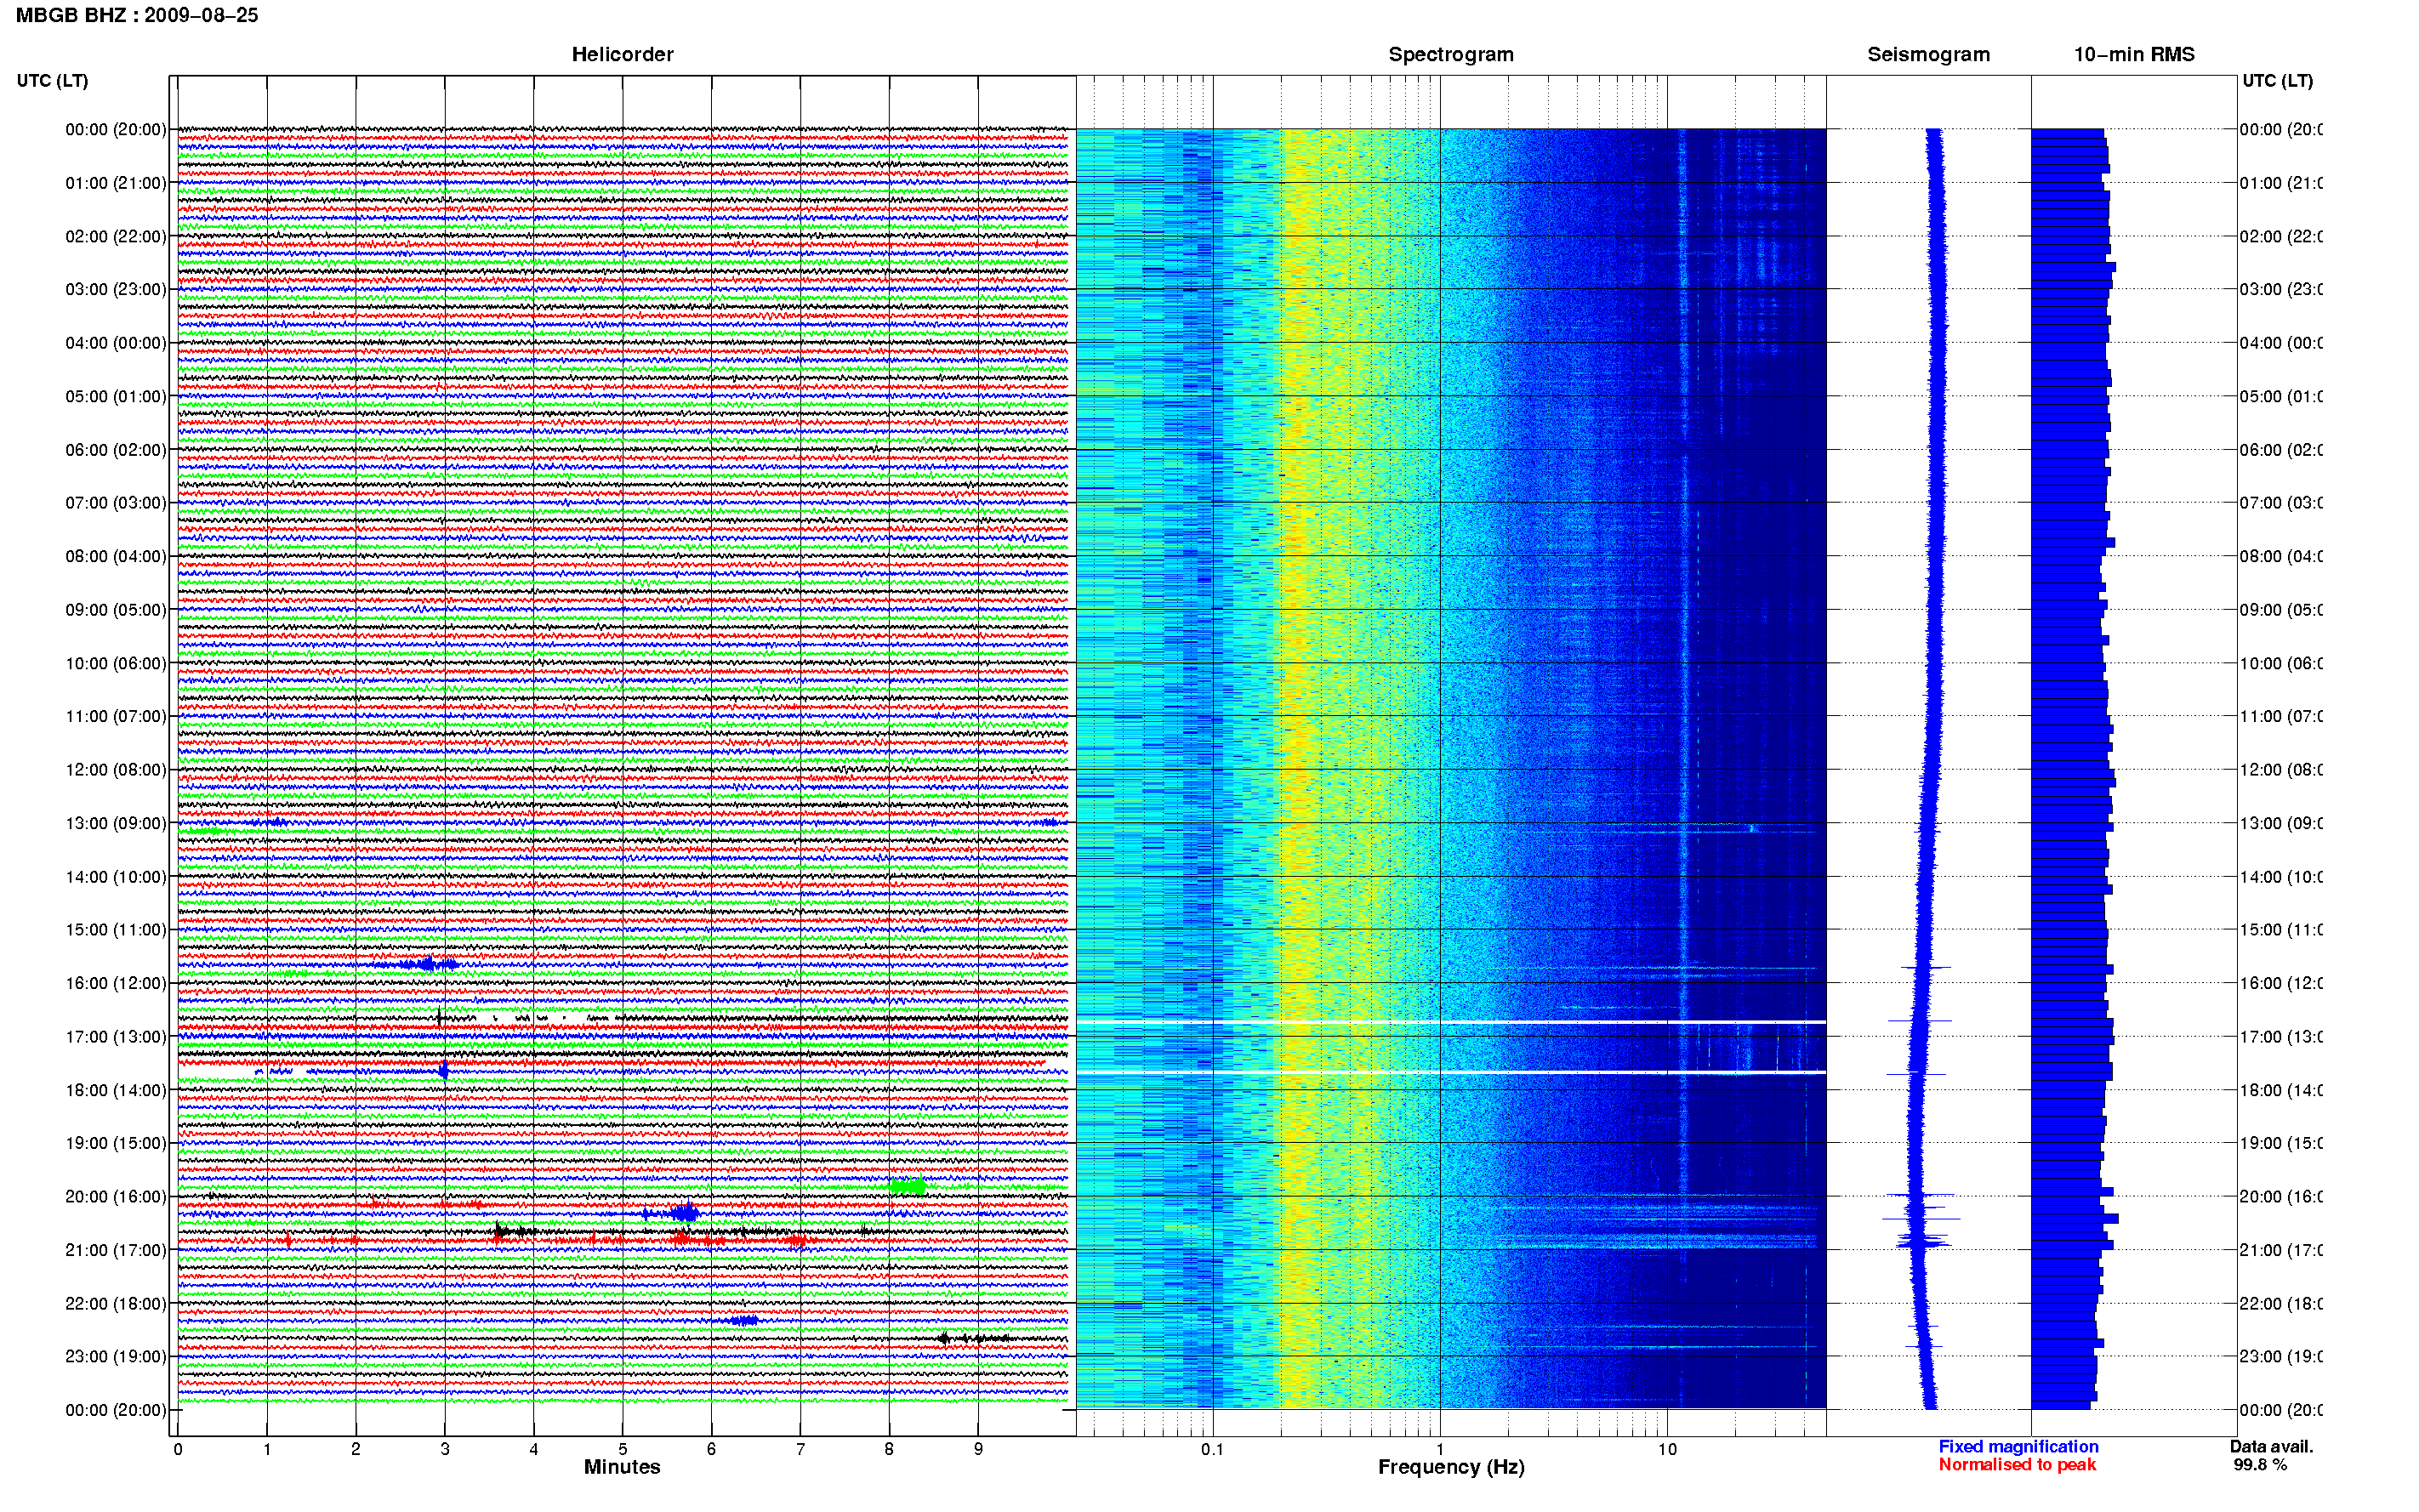2419x1512 pixels.
Task: Click left time label 15:00 (11:00)
Action: (x=116, y=929)
